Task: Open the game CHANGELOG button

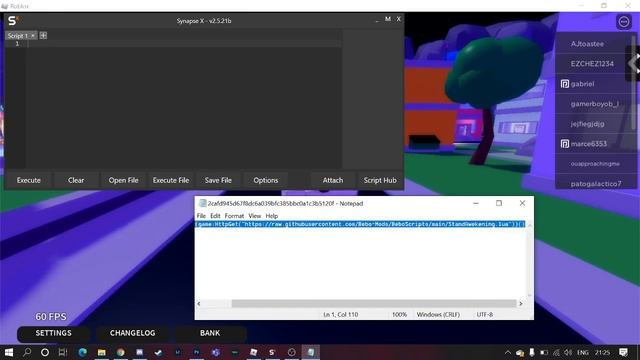Action: tap(132, 333)
